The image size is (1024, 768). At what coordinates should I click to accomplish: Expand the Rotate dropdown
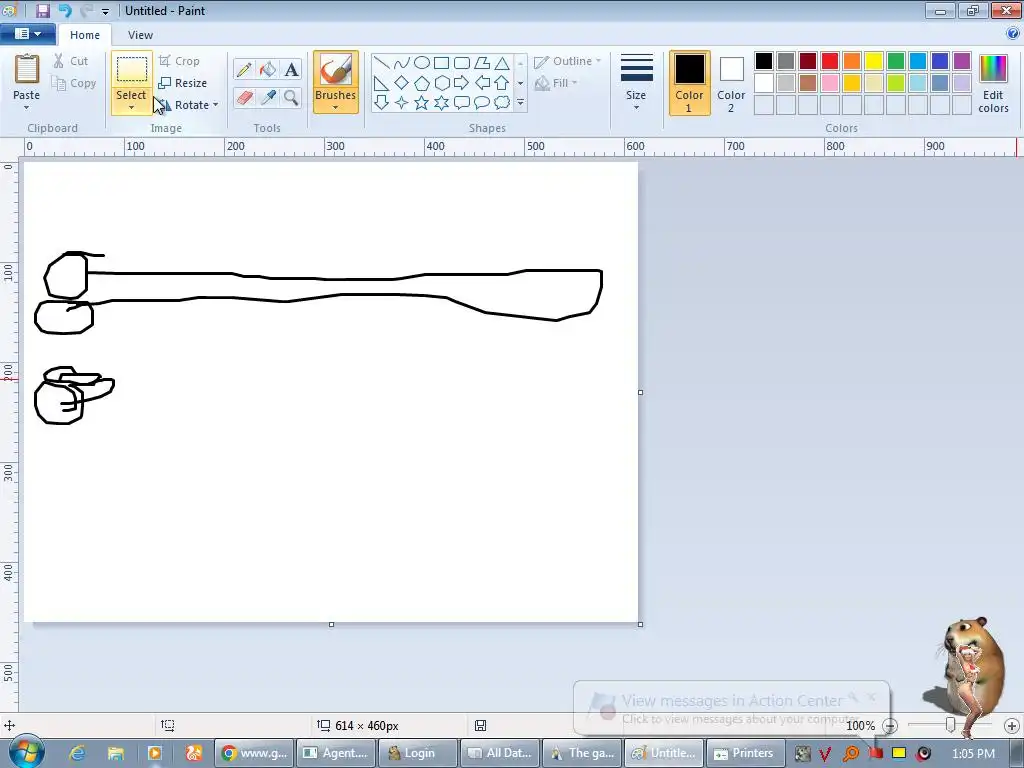216,105
